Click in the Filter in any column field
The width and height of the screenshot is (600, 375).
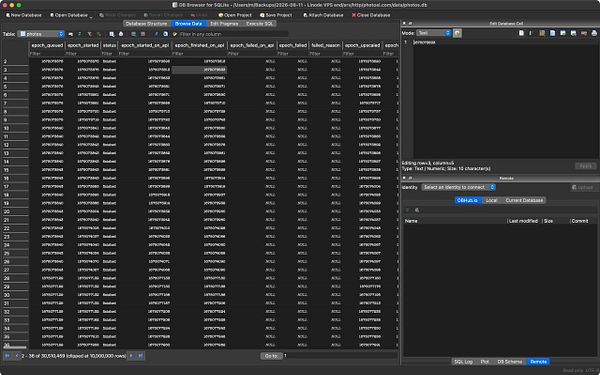pyautogui.click(x=233, y=34)
